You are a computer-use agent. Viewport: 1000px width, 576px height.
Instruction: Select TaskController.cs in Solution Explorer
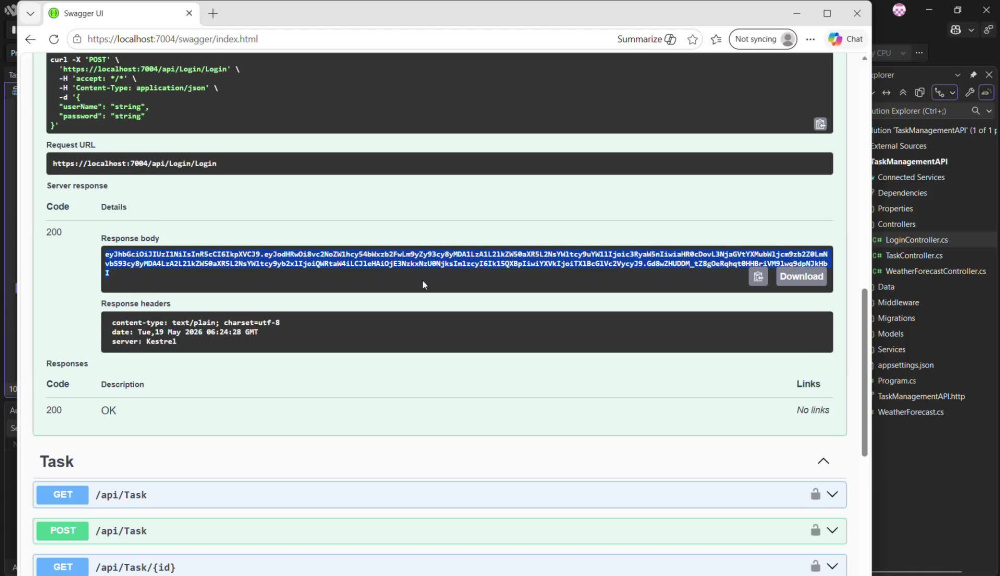(913, 255)
